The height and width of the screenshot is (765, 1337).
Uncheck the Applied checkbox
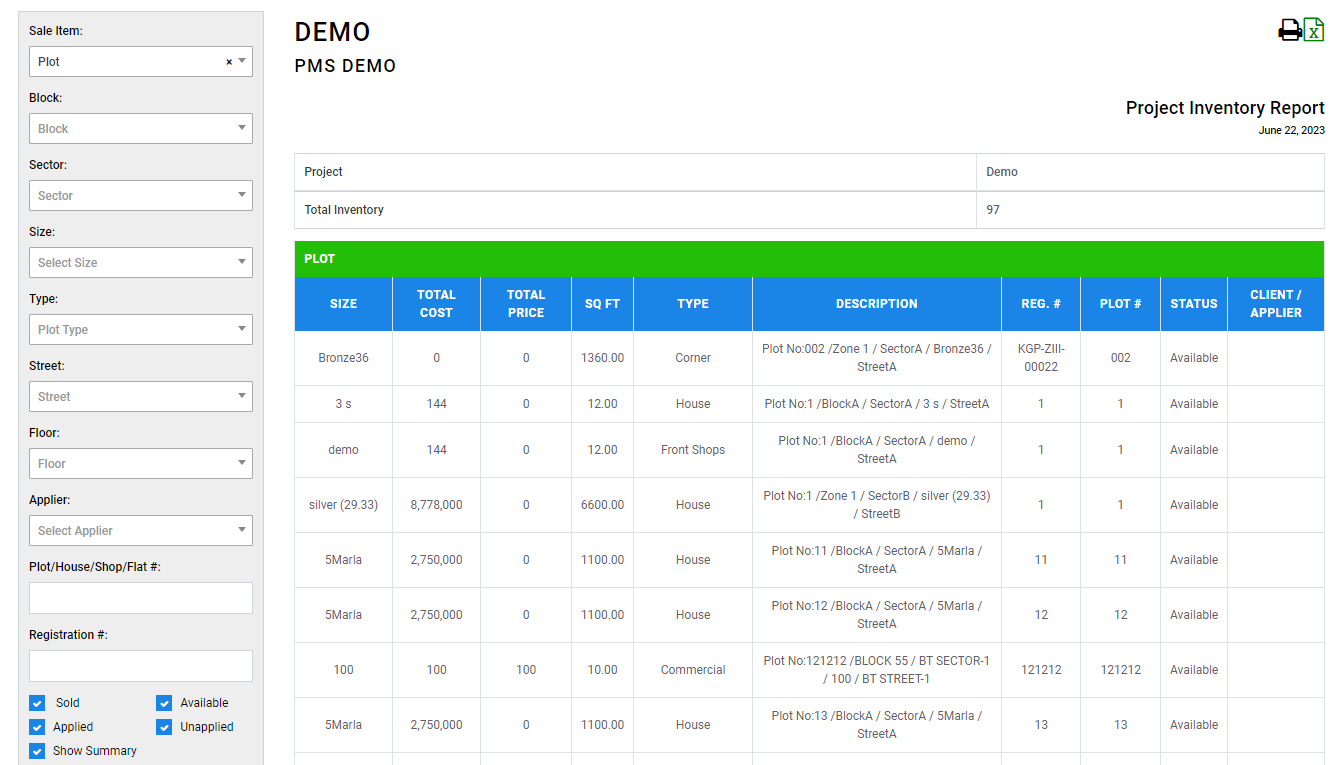tap(37, 727)
